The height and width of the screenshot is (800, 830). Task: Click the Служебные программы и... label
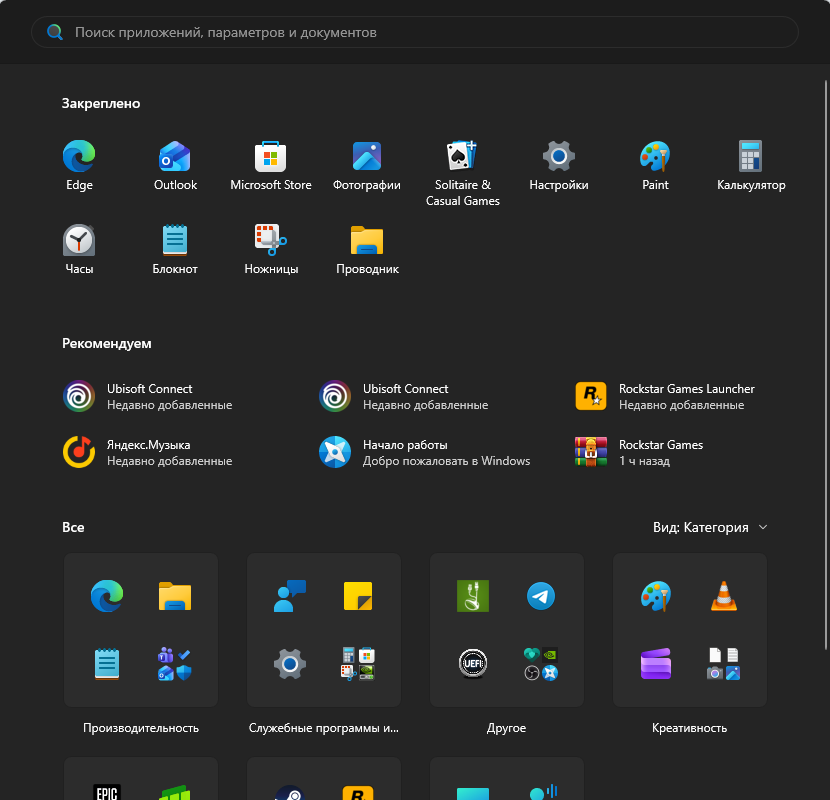324,728
